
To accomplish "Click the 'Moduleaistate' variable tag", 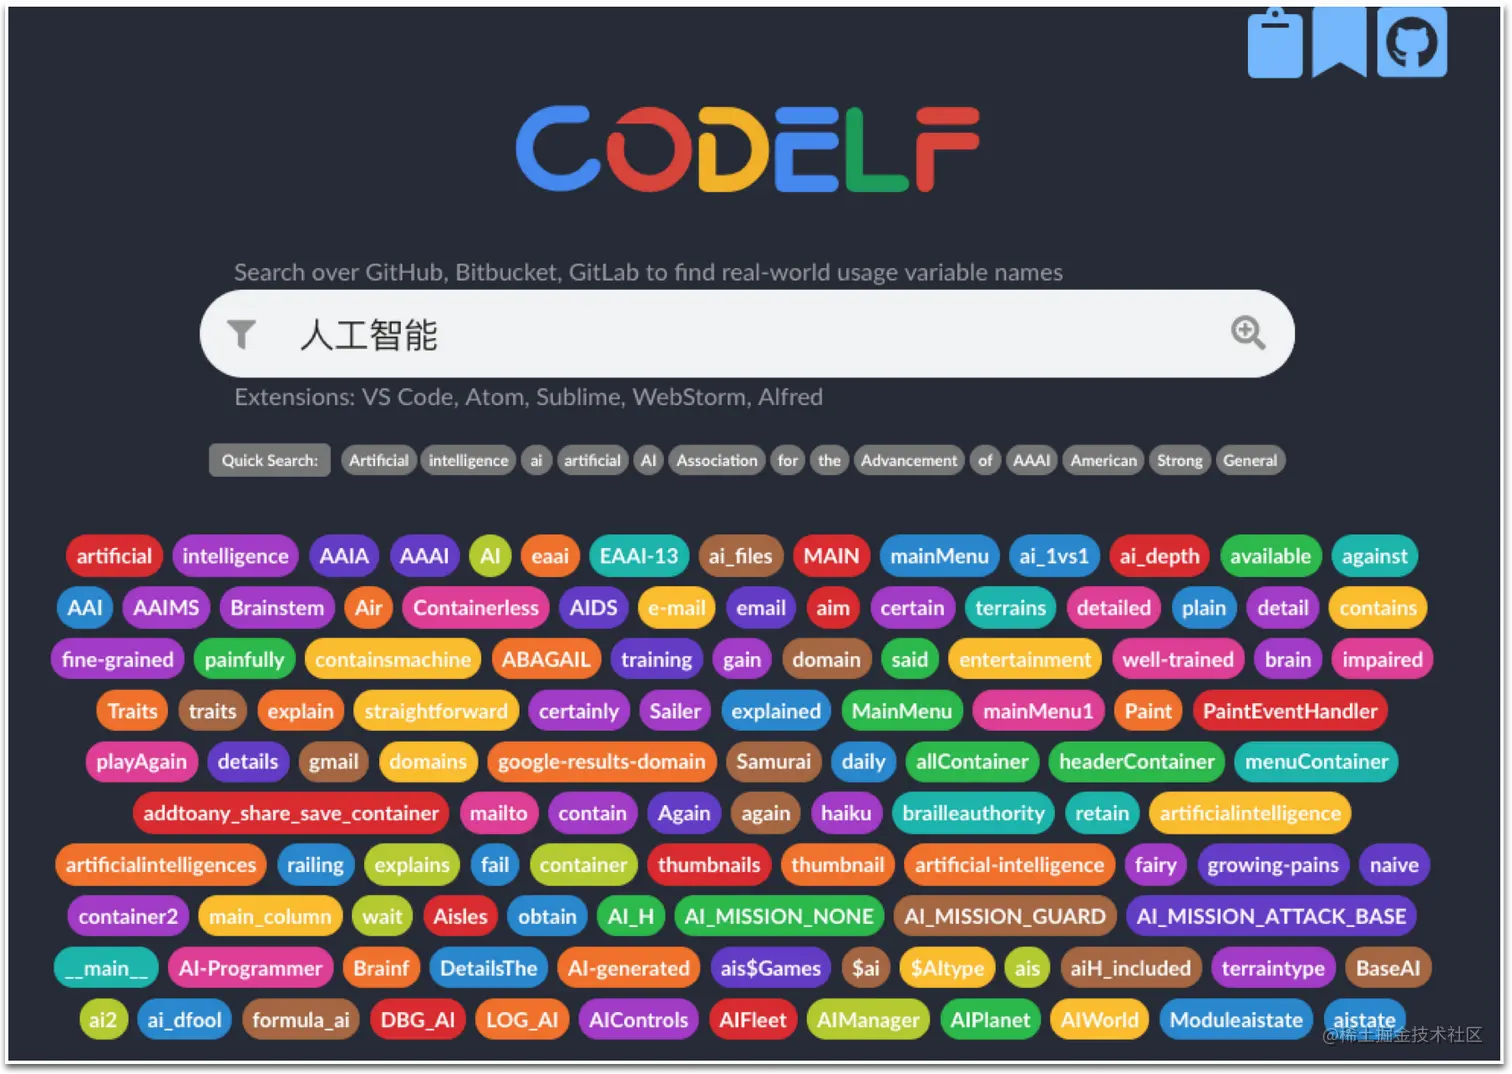I will pos(1236,1020).
